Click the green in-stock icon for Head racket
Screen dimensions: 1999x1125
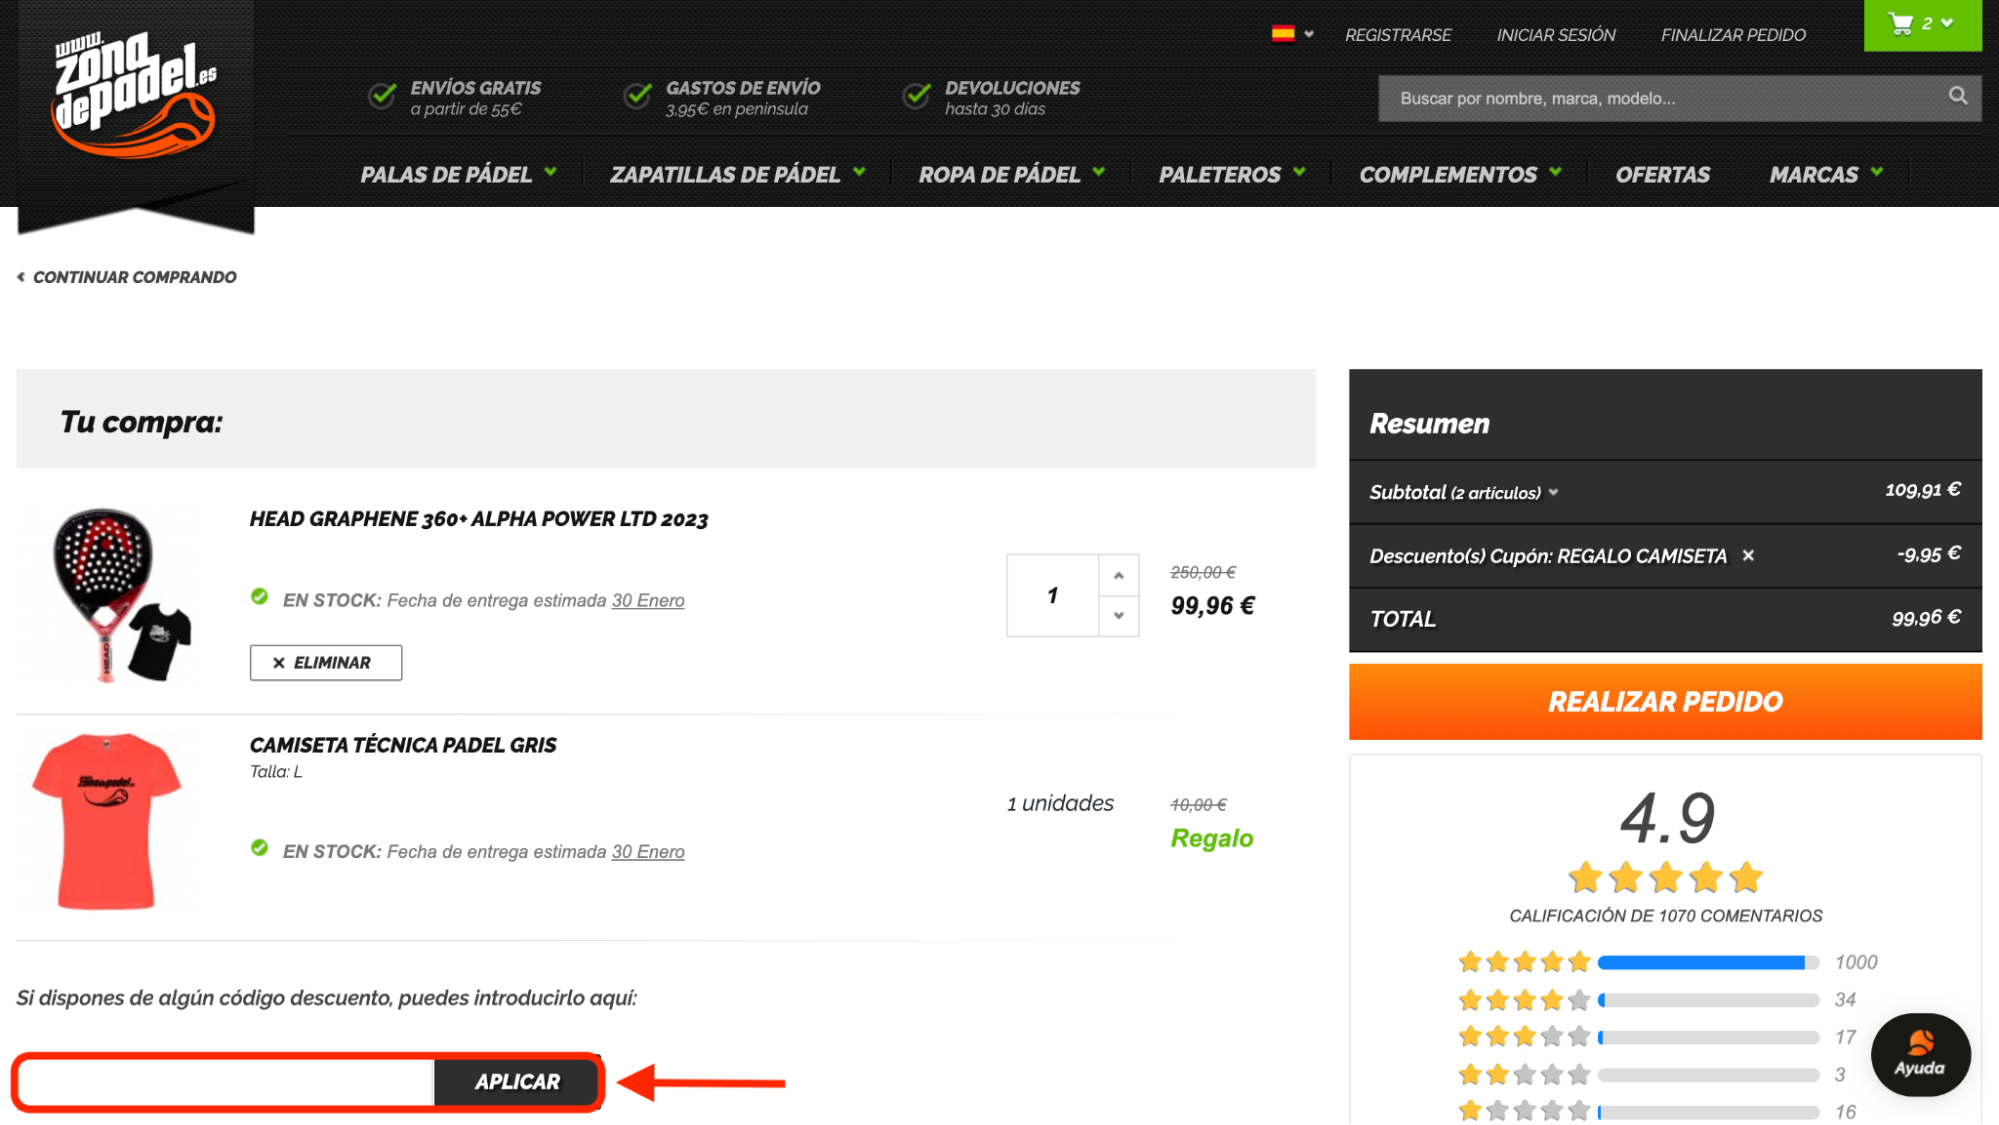pos(260,597)
